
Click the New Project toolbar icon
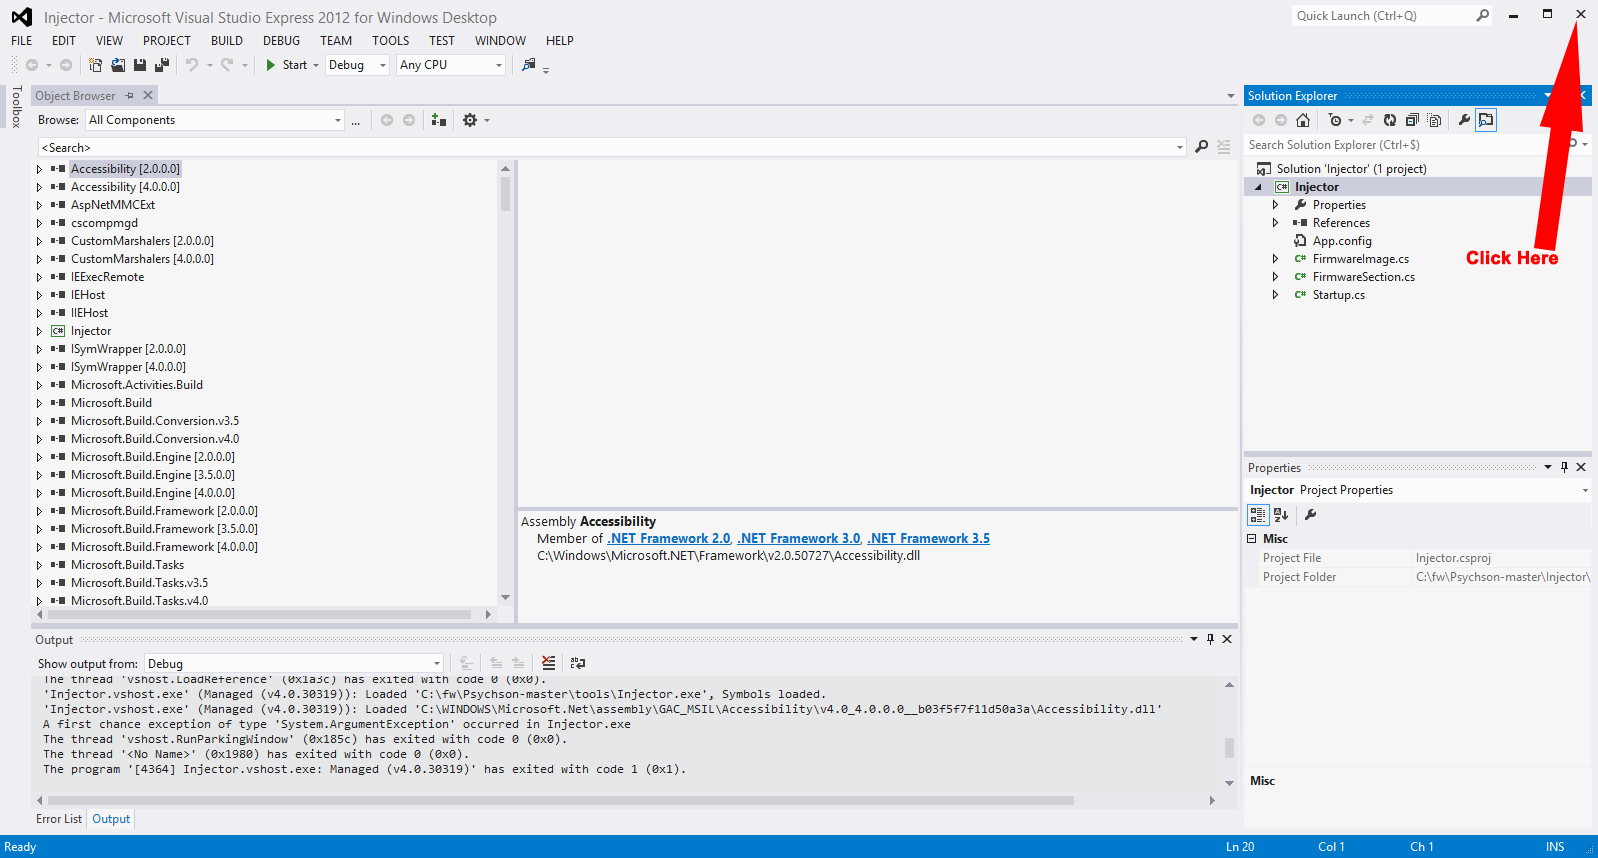click(95, 65)
